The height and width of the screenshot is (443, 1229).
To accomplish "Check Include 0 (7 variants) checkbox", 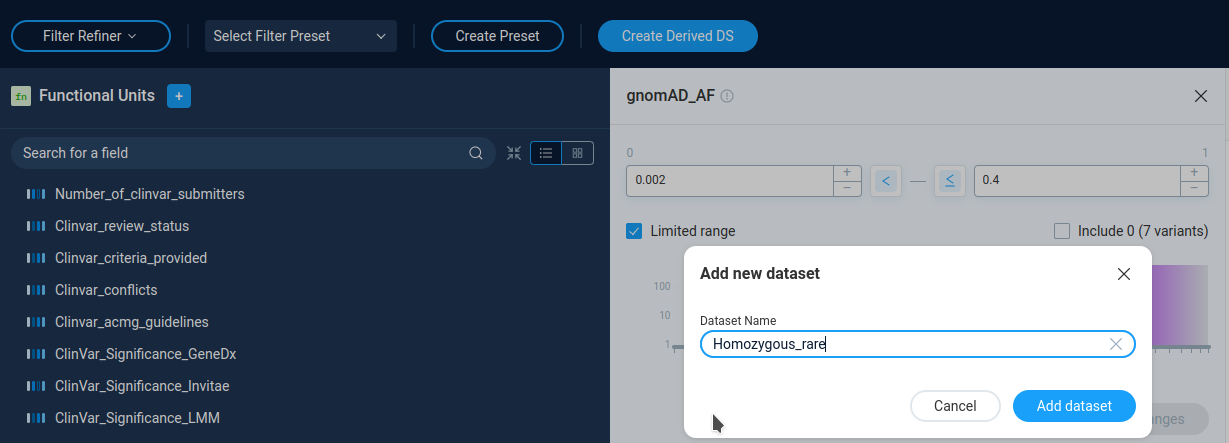I will point(1062,231).
